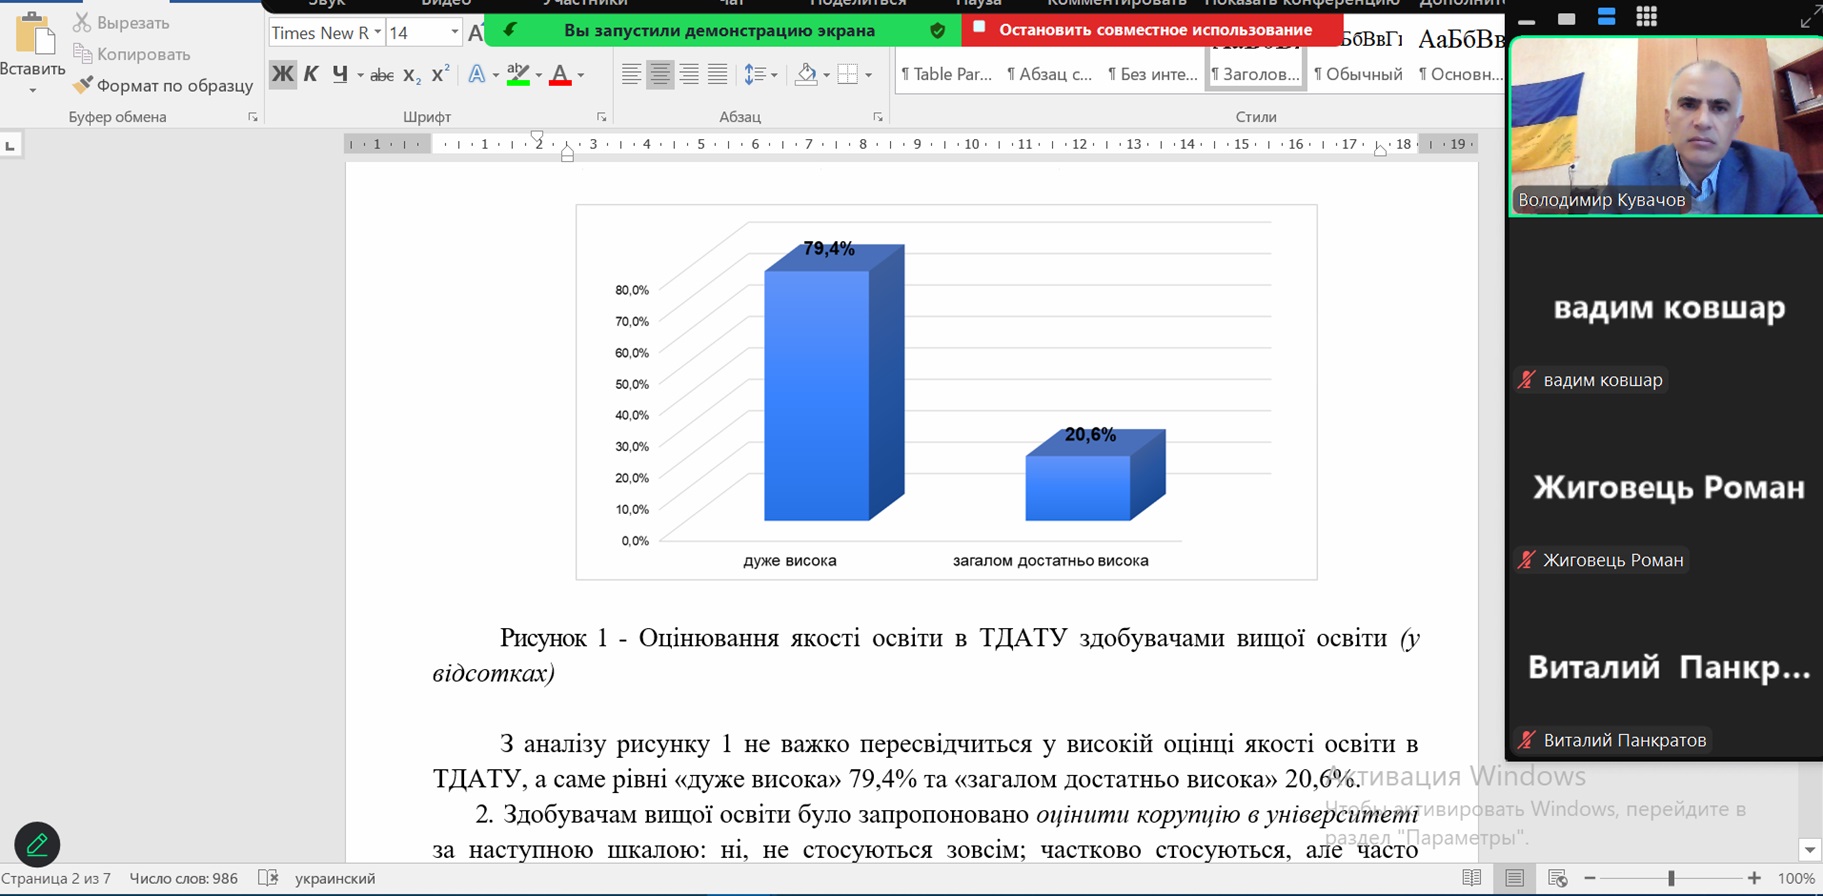Viewport: 1823px width, 896px height.
Task: Open the text effects dropdown arrow
Action: tap(495, 75)
